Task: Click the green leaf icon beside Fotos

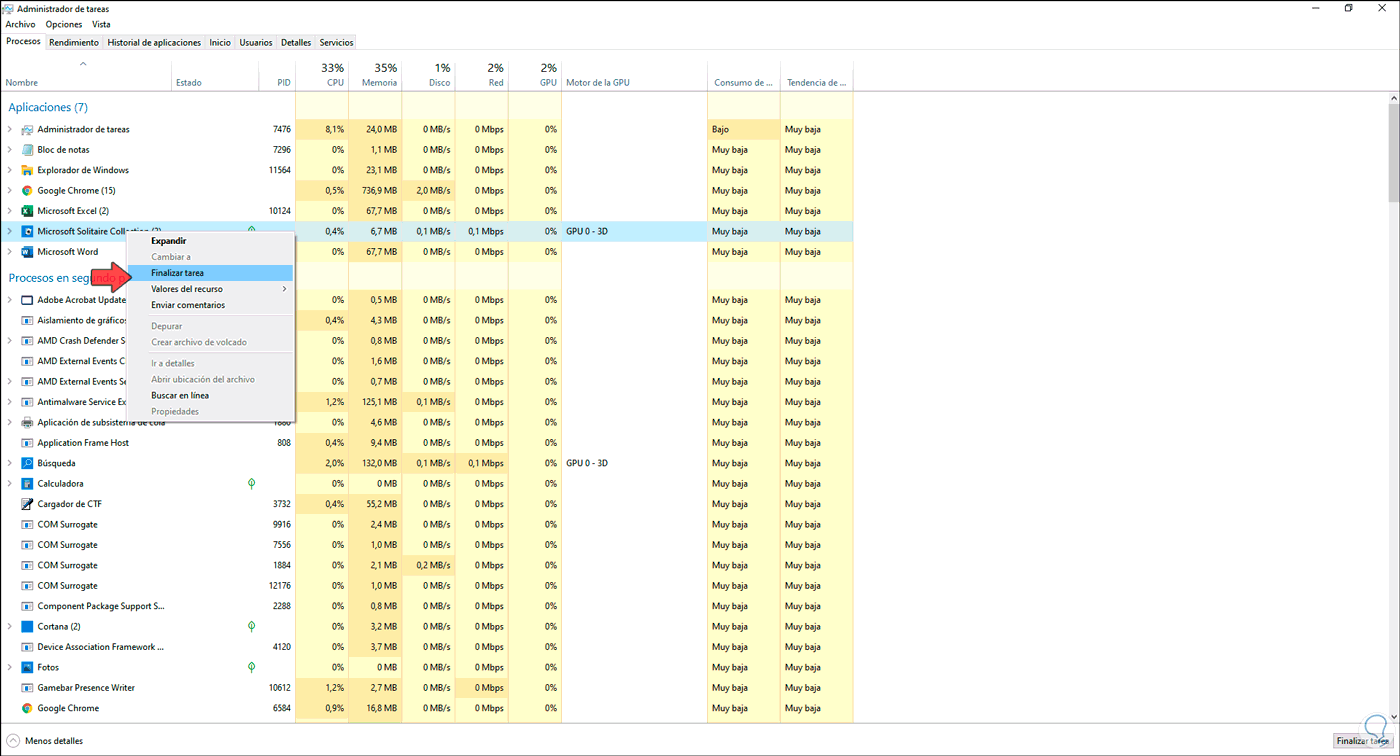Action: (x=251, y=667)
